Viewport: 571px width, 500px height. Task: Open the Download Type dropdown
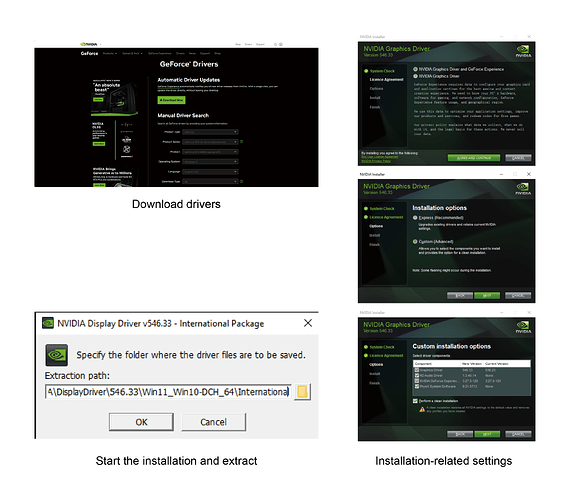click(210, 181)
